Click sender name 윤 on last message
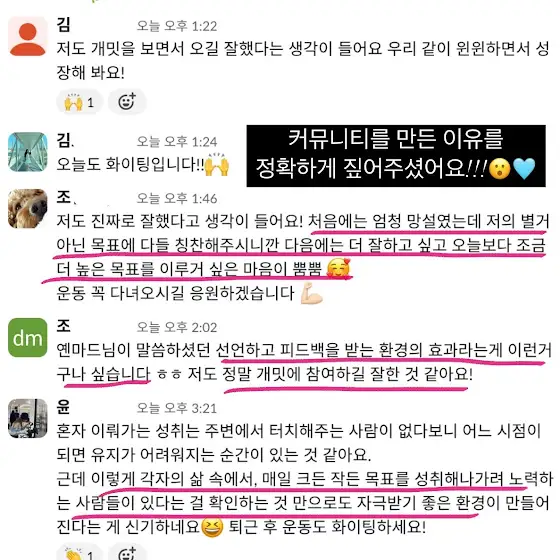The width and height of the screenshot is (560, 560). (x=63, y=407)
